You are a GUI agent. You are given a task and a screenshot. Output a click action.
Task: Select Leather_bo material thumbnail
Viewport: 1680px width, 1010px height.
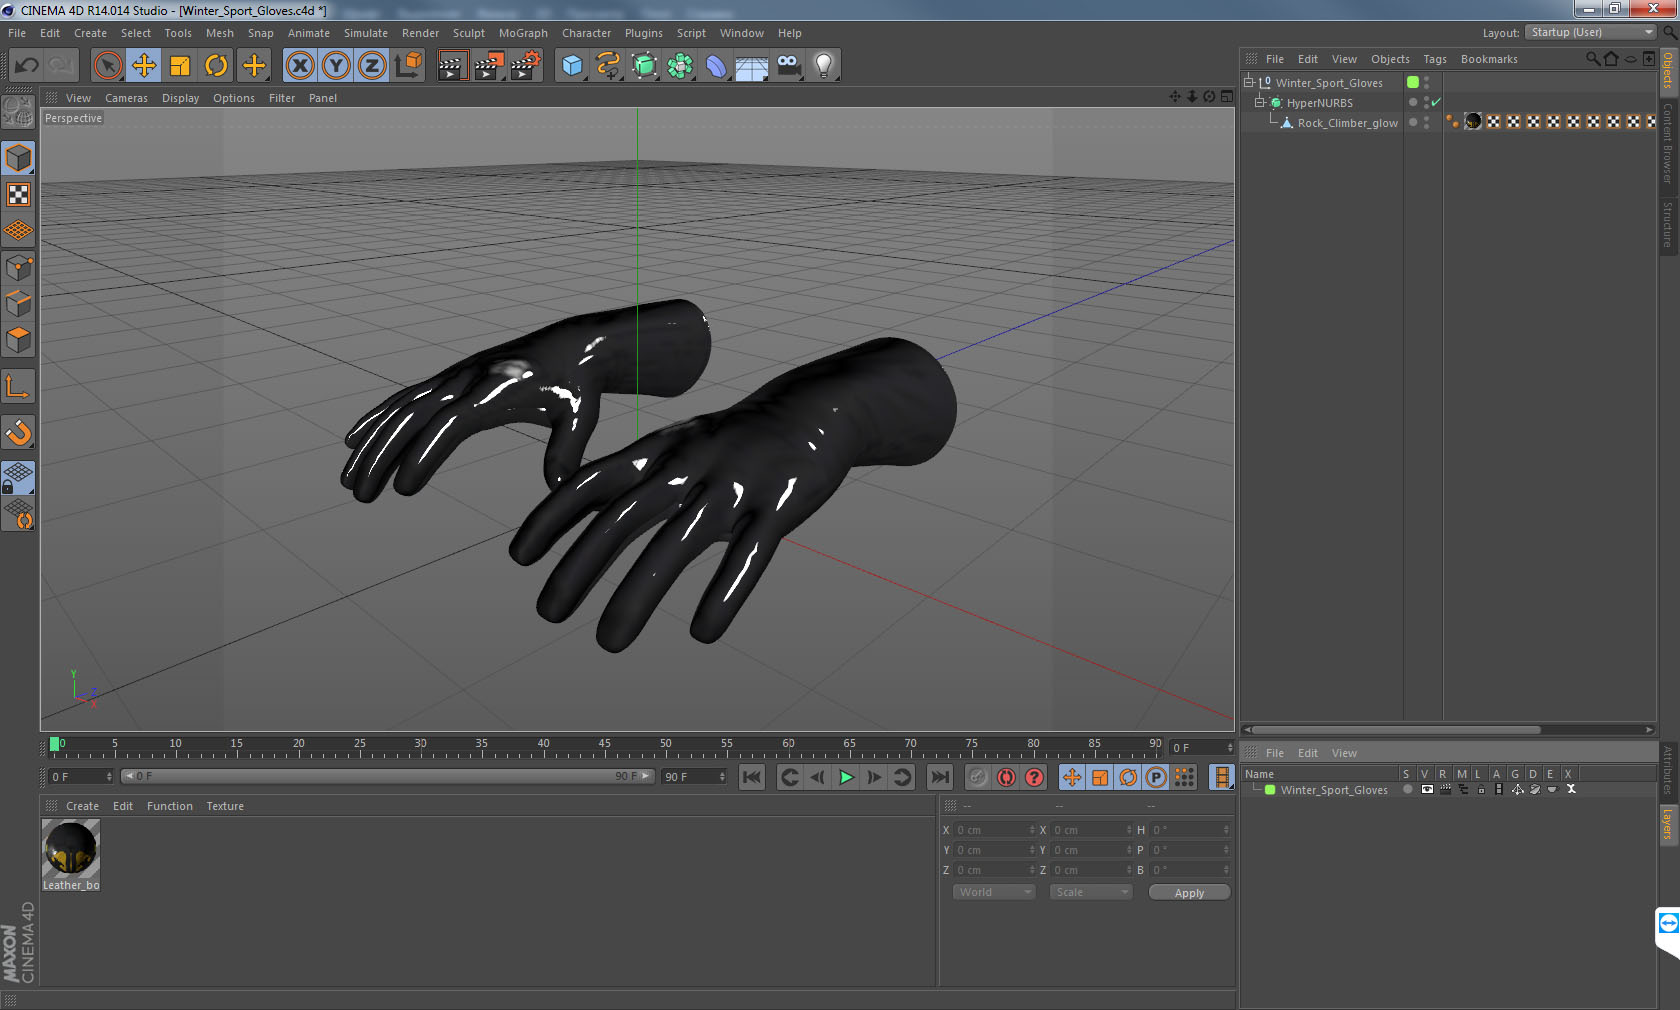(71, 848)
